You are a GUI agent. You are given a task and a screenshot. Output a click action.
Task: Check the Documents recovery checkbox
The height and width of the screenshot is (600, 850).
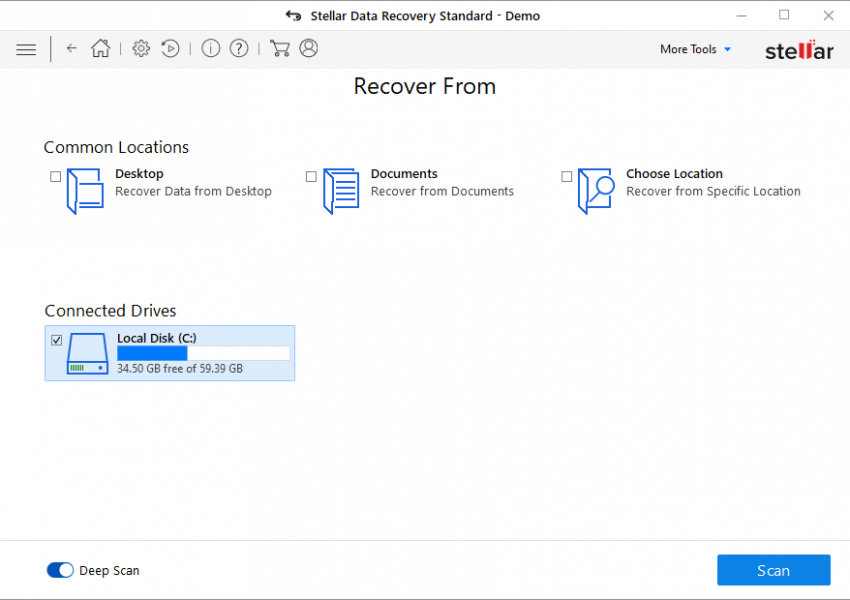pos(311,176)
